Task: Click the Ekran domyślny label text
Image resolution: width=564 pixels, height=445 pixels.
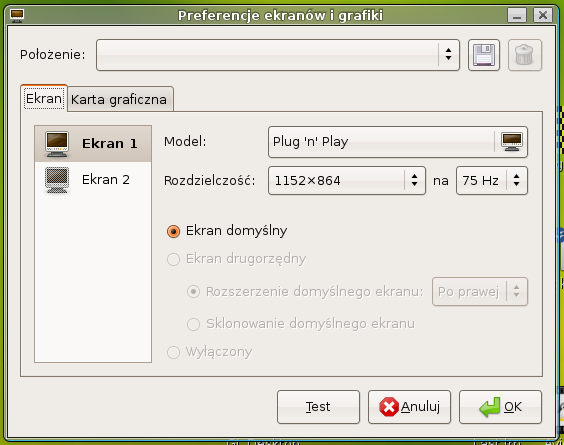Action: 236,231
